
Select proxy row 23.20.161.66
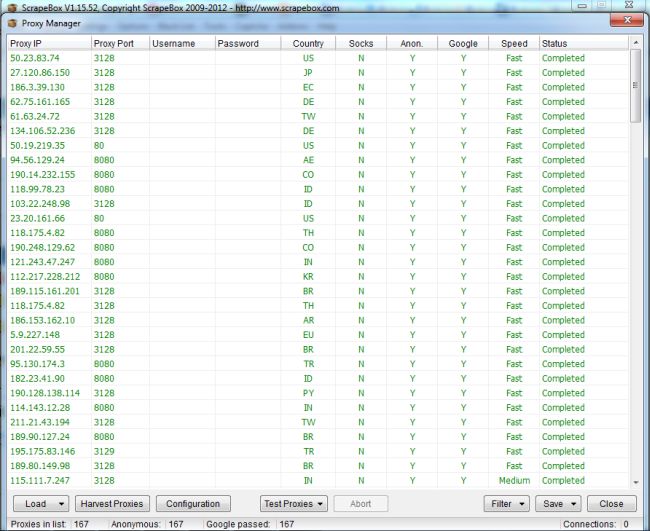(318, 218)
